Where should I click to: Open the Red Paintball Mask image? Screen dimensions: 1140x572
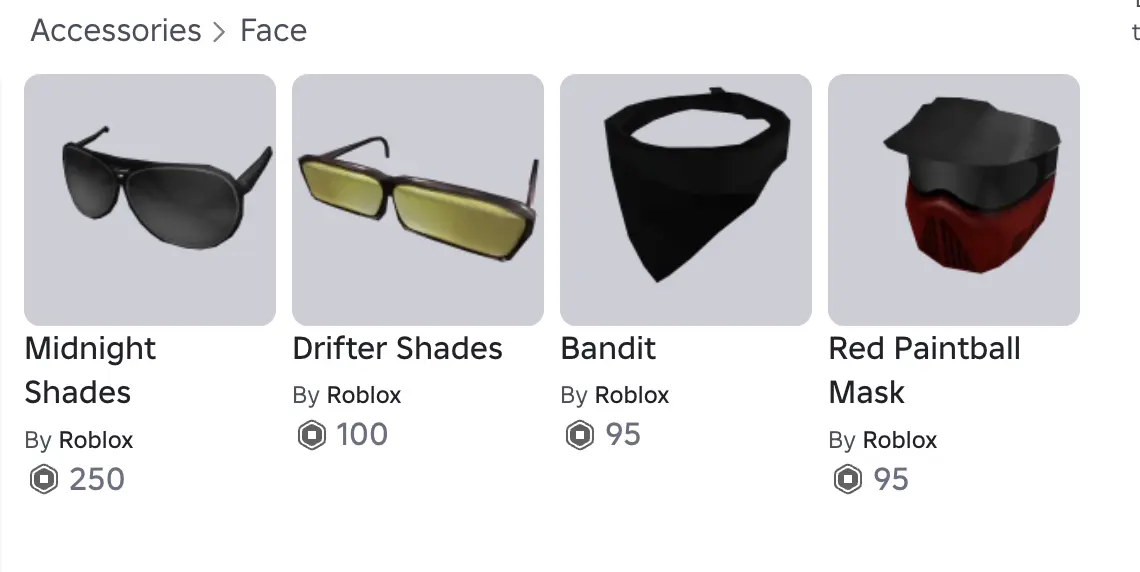point(954,200)
